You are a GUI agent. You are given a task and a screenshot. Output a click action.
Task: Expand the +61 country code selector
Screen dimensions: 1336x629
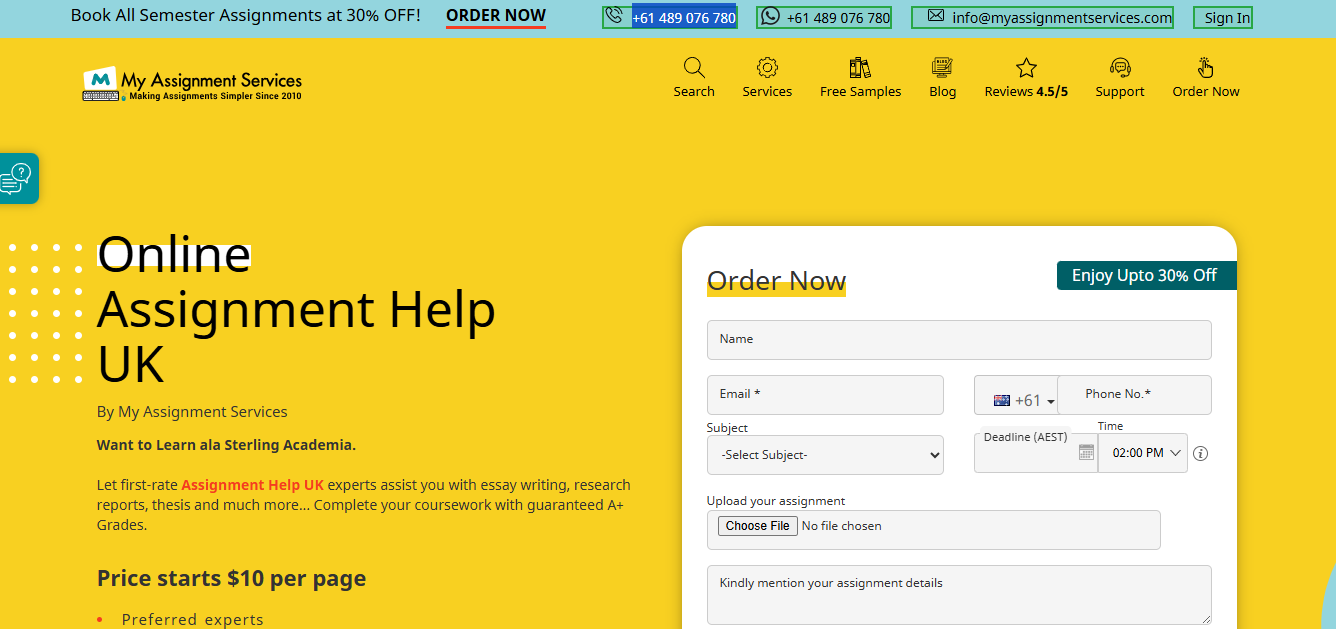click(1025, 400)
